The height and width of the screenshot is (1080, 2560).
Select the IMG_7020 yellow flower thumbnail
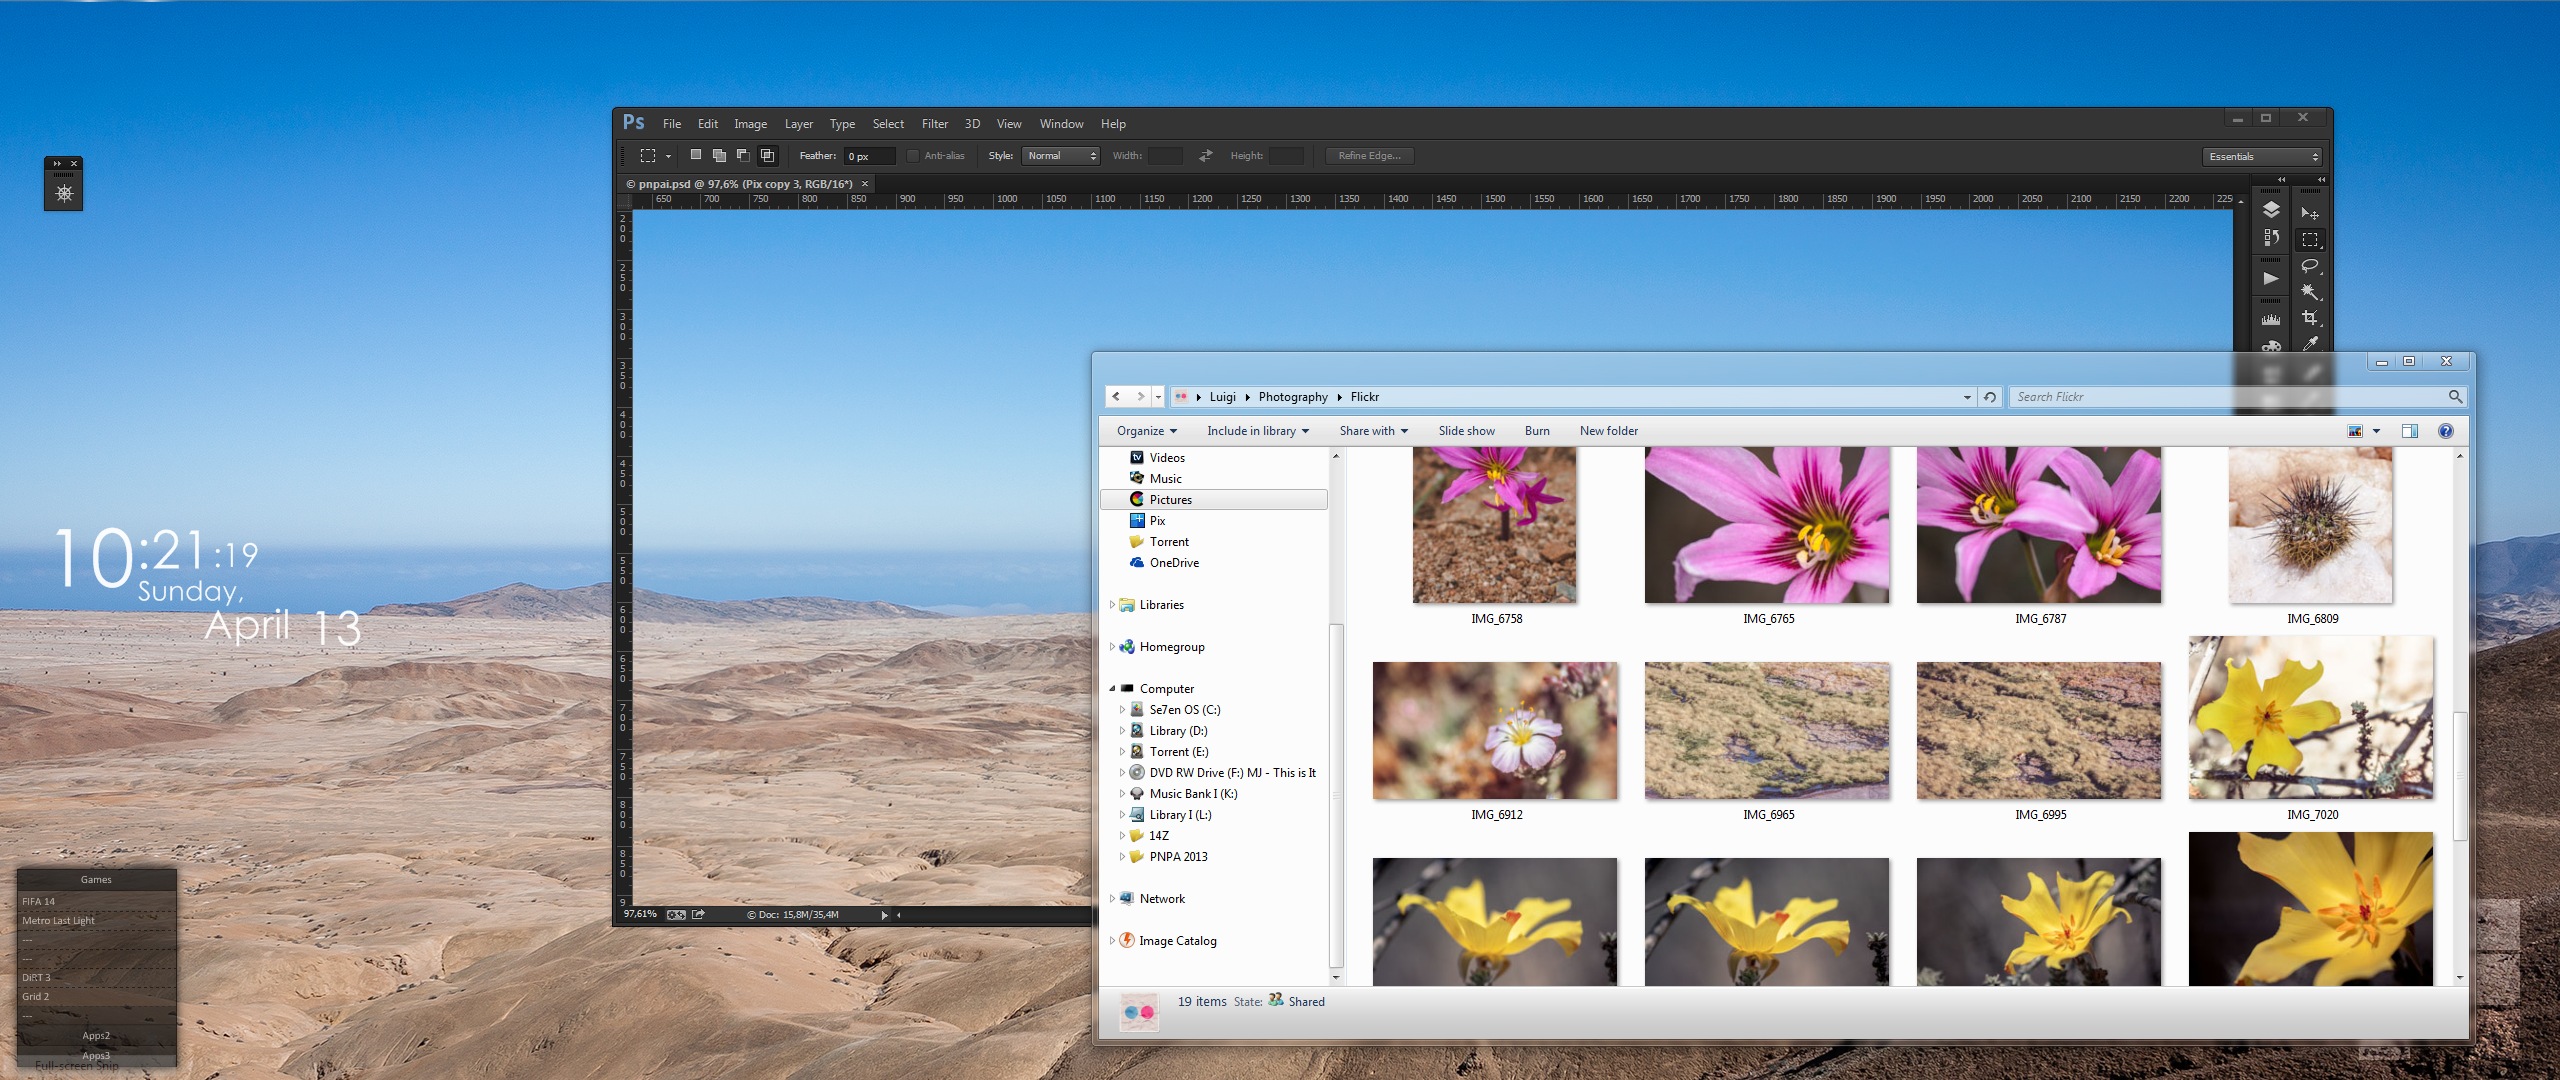click(x=2311, y=717)
